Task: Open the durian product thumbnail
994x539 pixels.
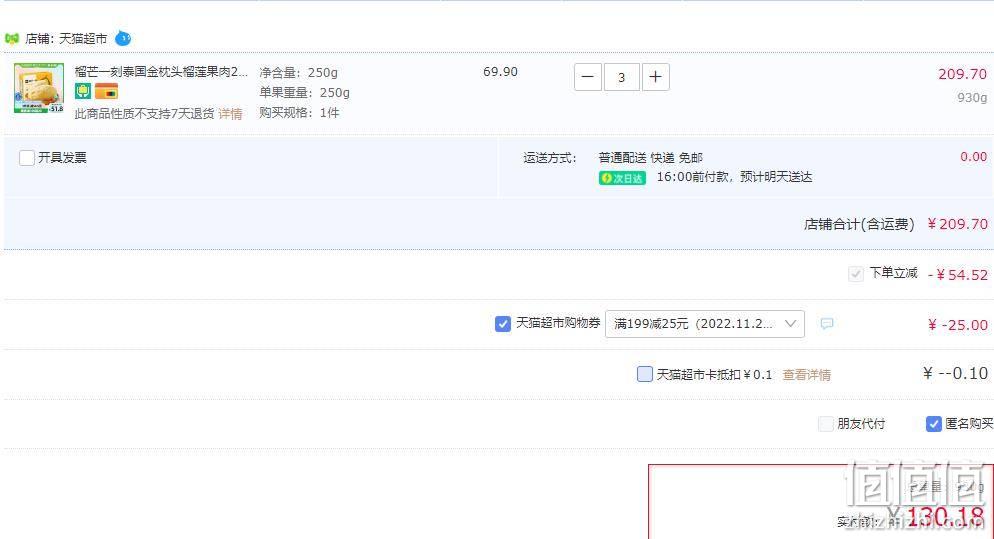Action: click(39, 88)
